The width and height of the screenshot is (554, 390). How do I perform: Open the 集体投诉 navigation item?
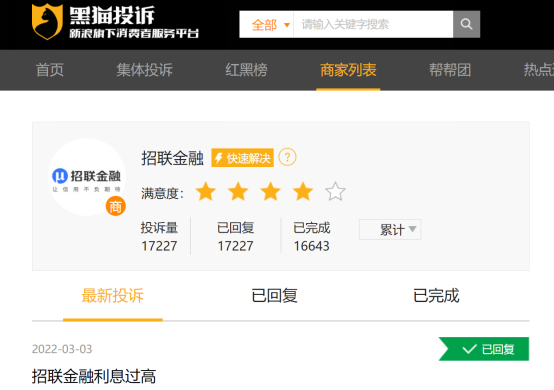[145, 70]
